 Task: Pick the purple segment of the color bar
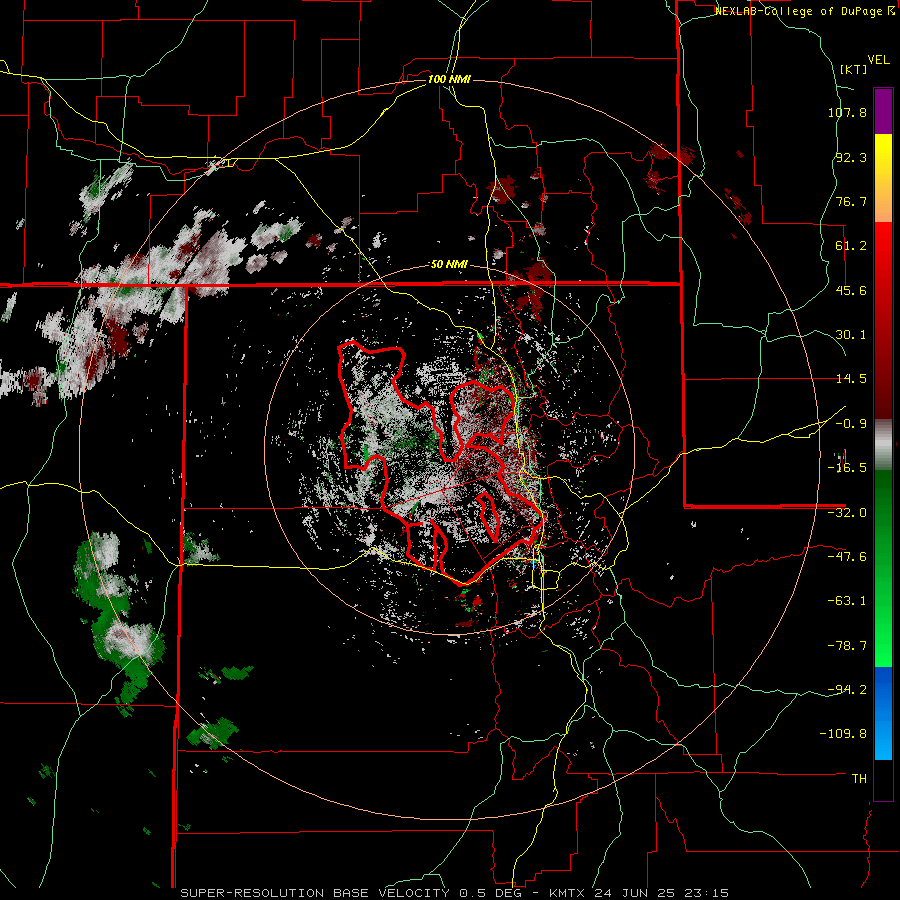pyautogui.click(x=883, y=111)
